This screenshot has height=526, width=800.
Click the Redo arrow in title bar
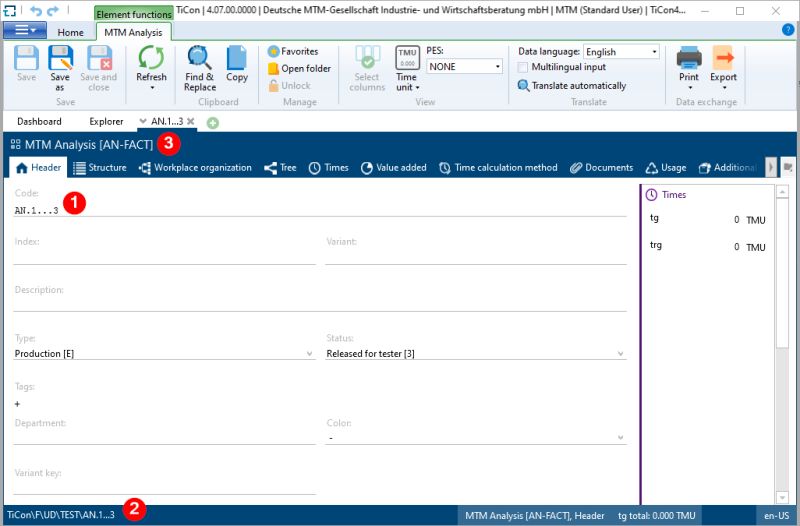[x=53, y=10]
